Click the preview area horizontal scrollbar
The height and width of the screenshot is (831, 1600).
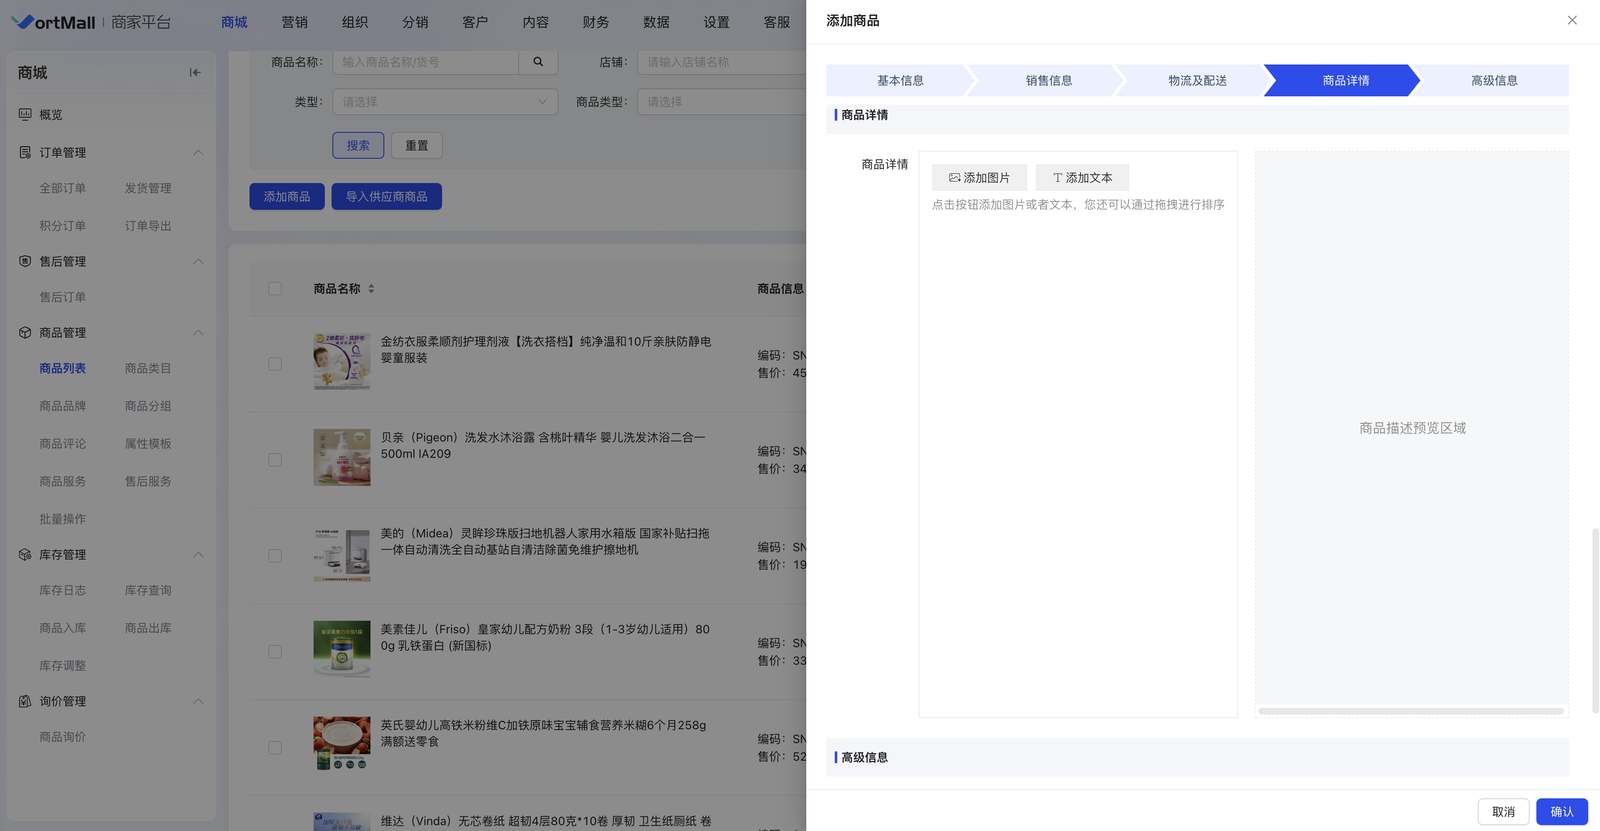[x=1410, y=711]
